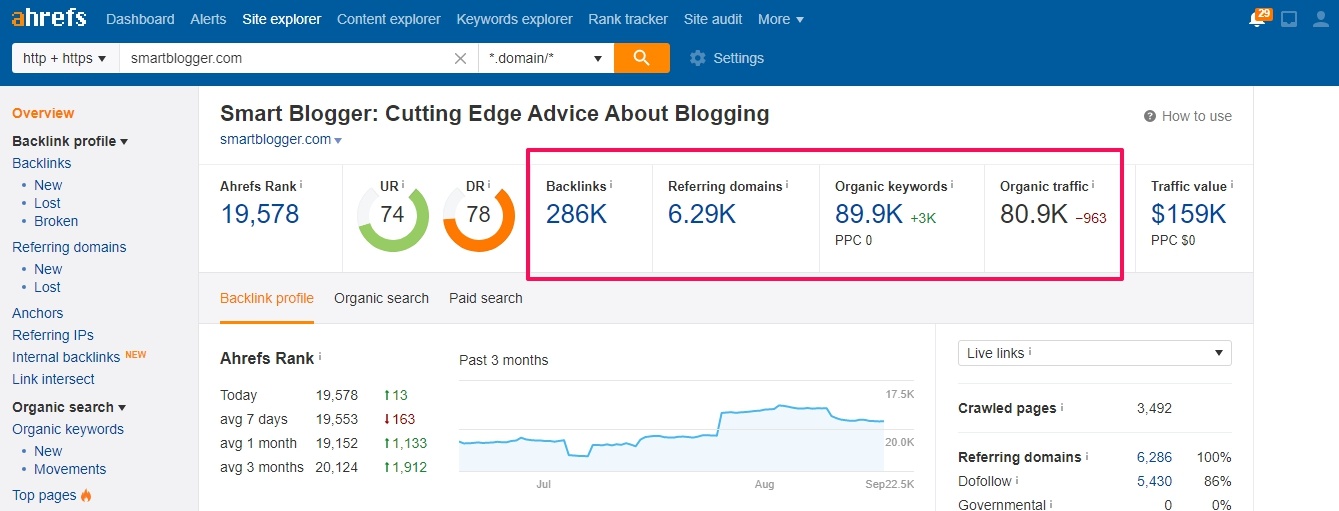Click the UR 74 donut gauge
The height and width of the screenshot is (511, 1339).
pyautogui.click(x=393, y=215)
